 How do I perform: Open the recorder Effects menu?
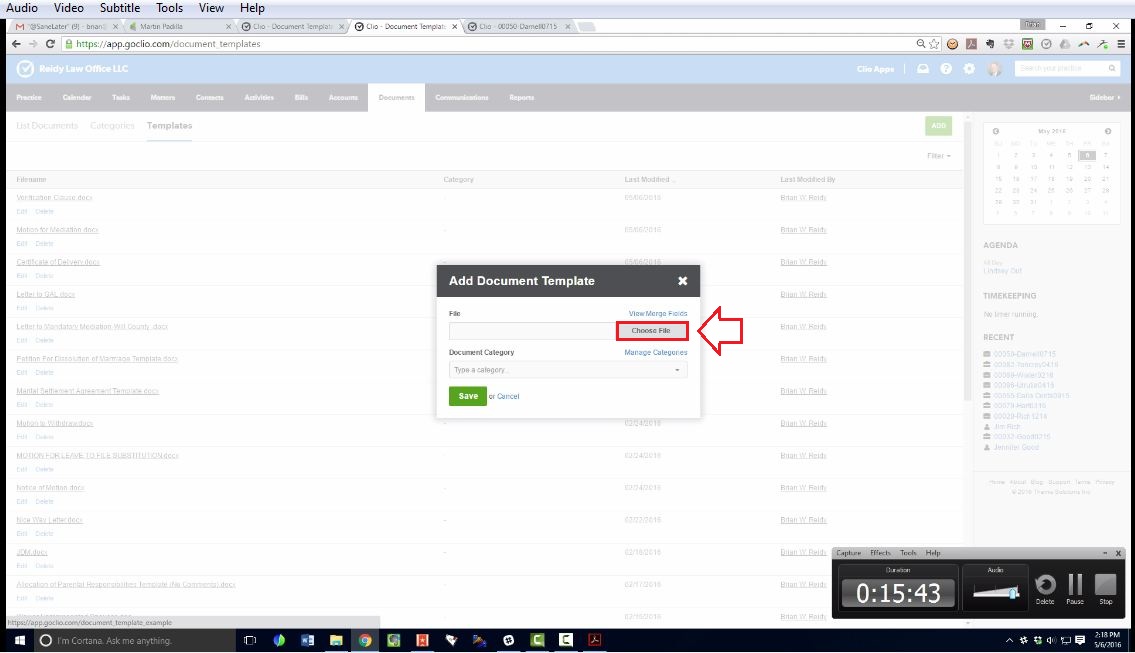[880, 553]
